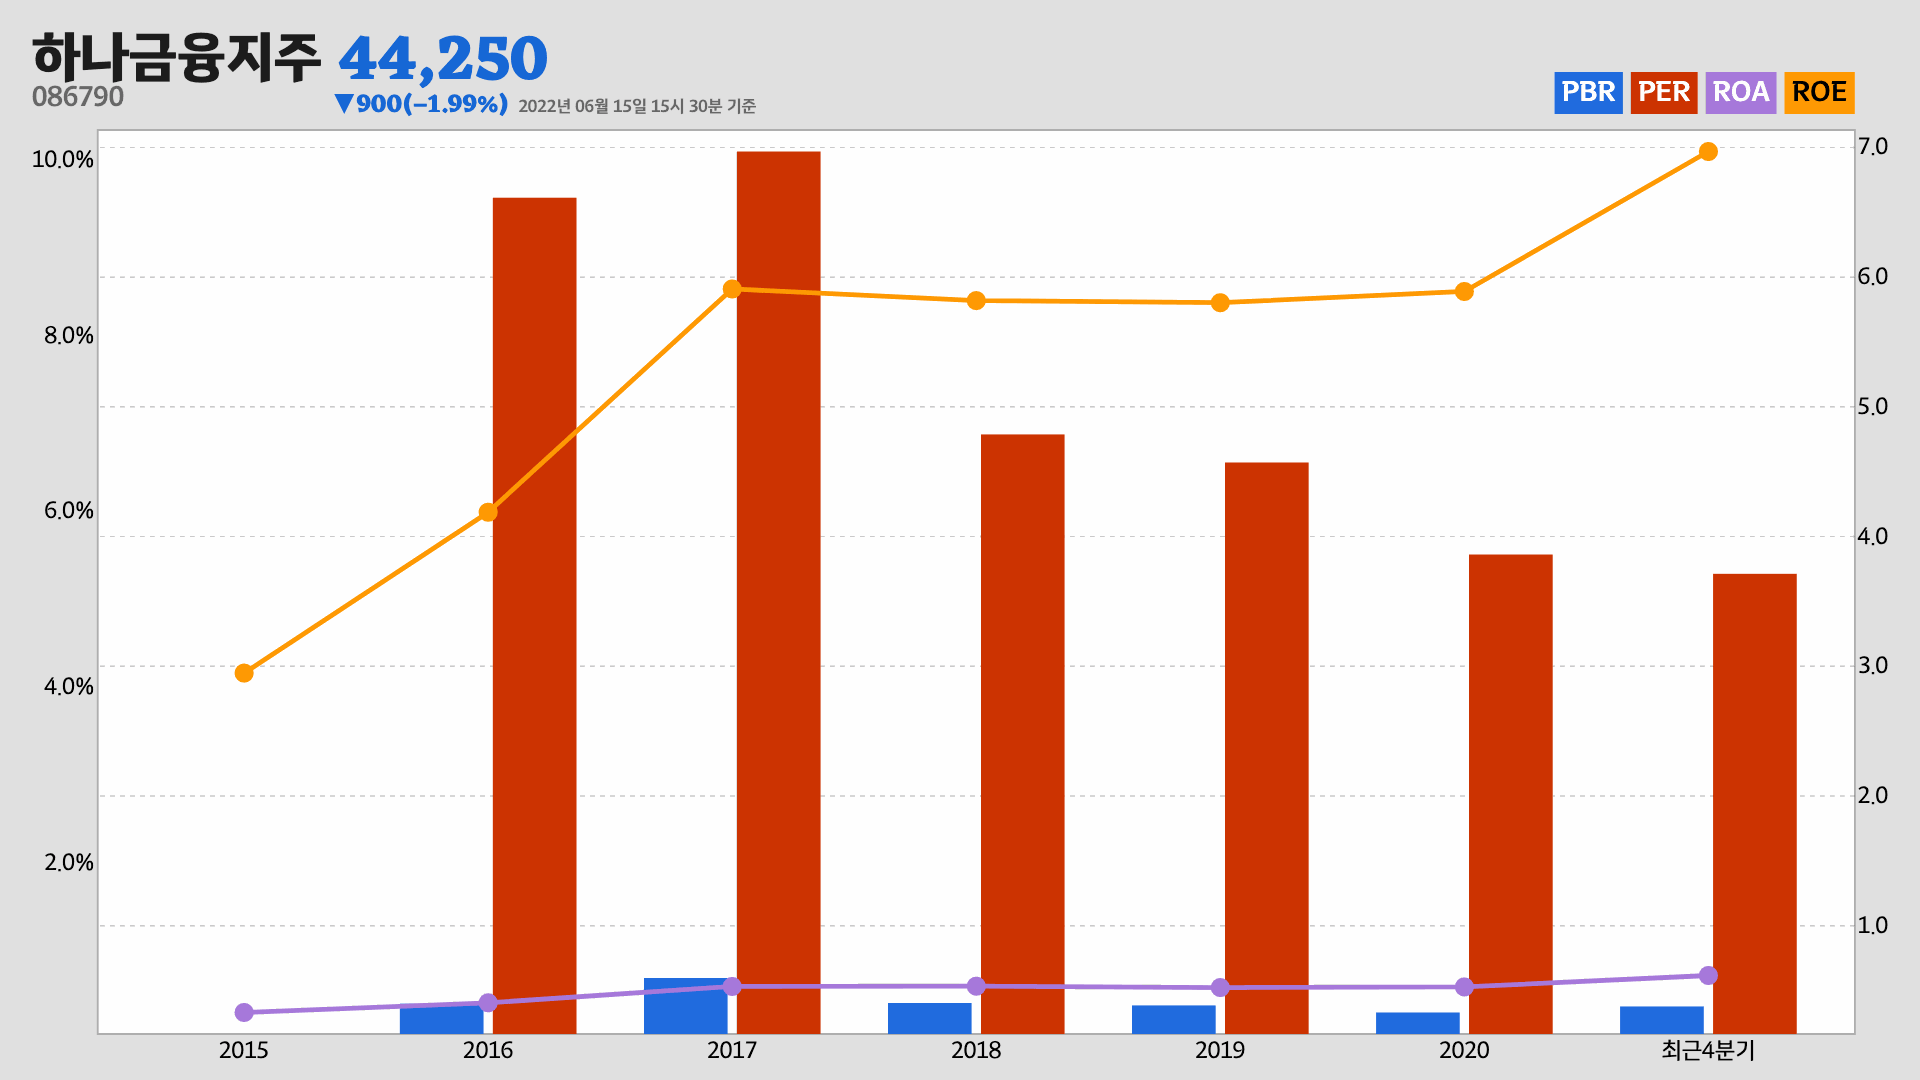1920x1080 pixels.
Task: Click the 2018 blue PBR bar
Action: click(930, 1018)
